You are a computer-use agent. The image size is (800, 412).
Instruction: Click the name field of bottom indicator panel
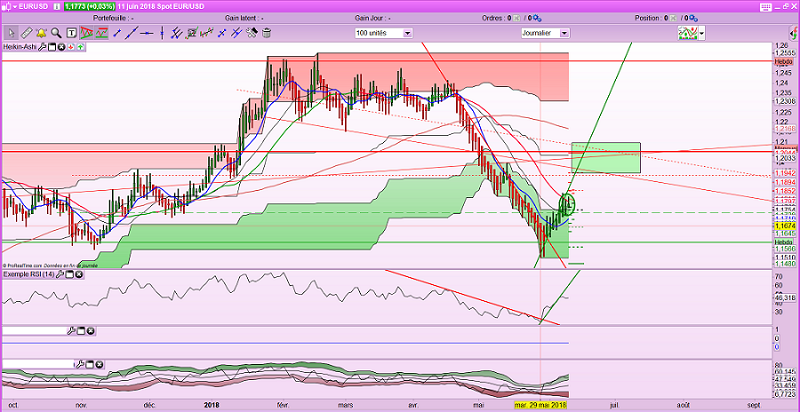(x=39, y=364)
